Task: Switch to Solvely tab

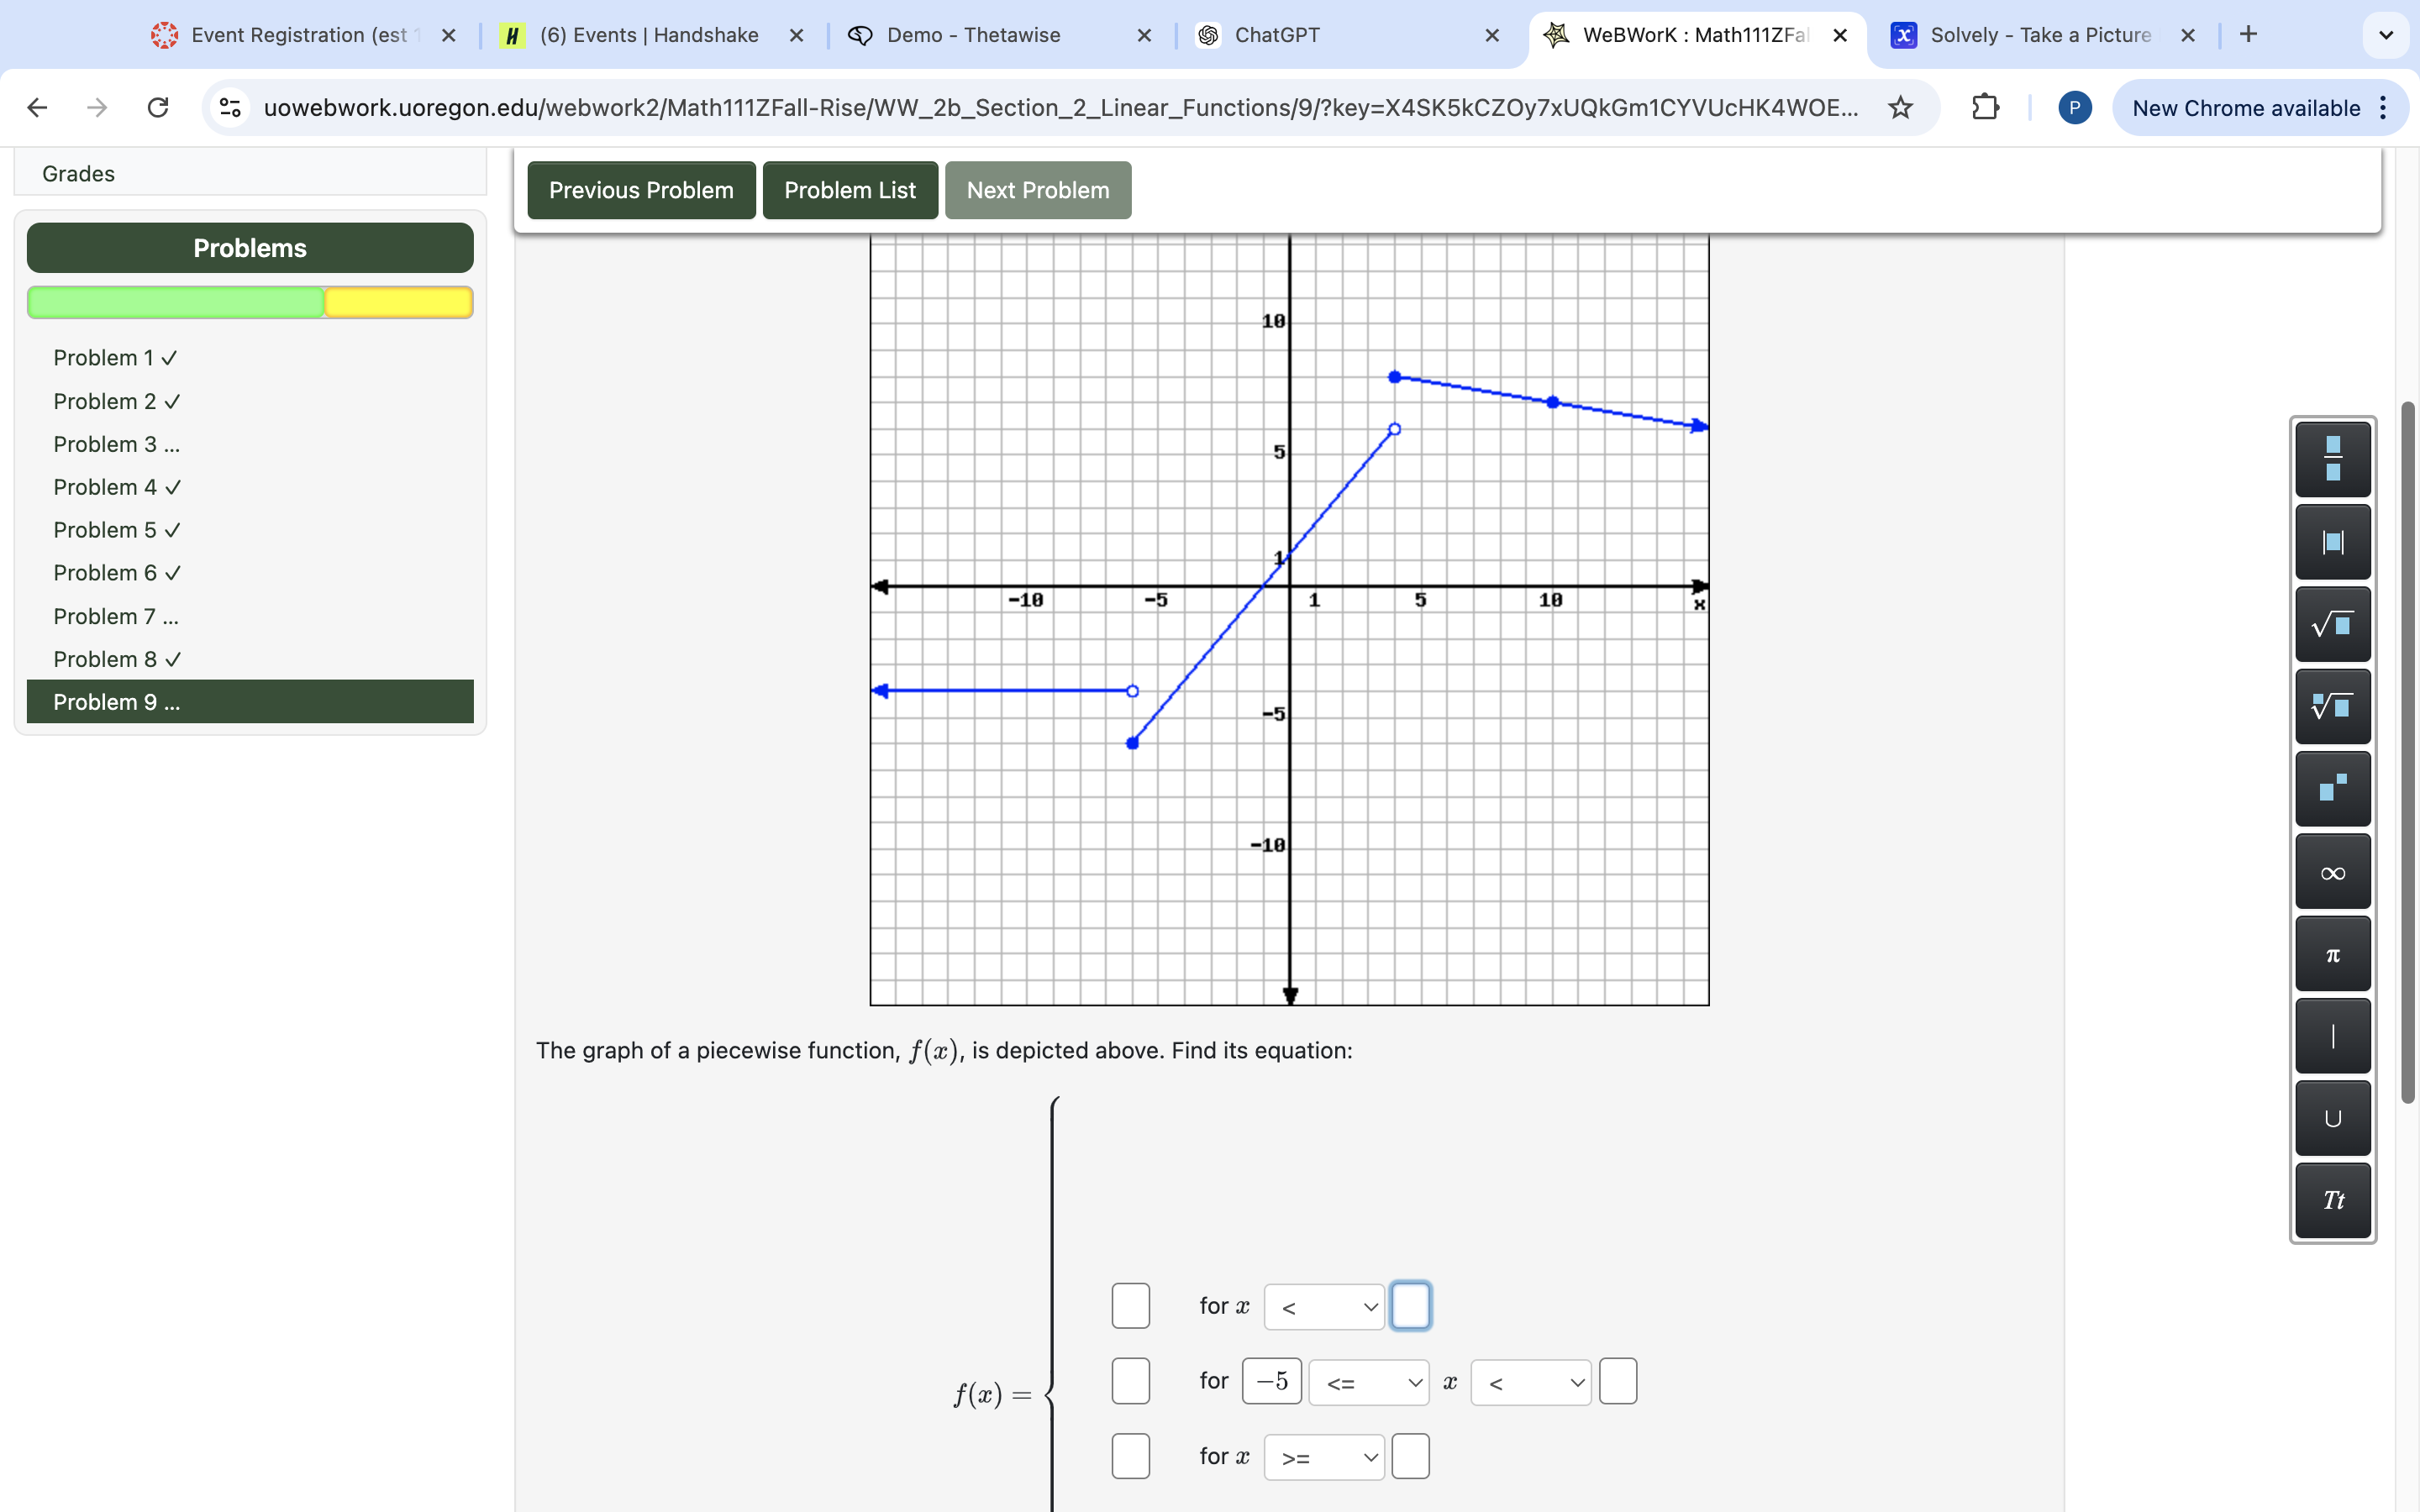Action: [x=2040, y=35]
